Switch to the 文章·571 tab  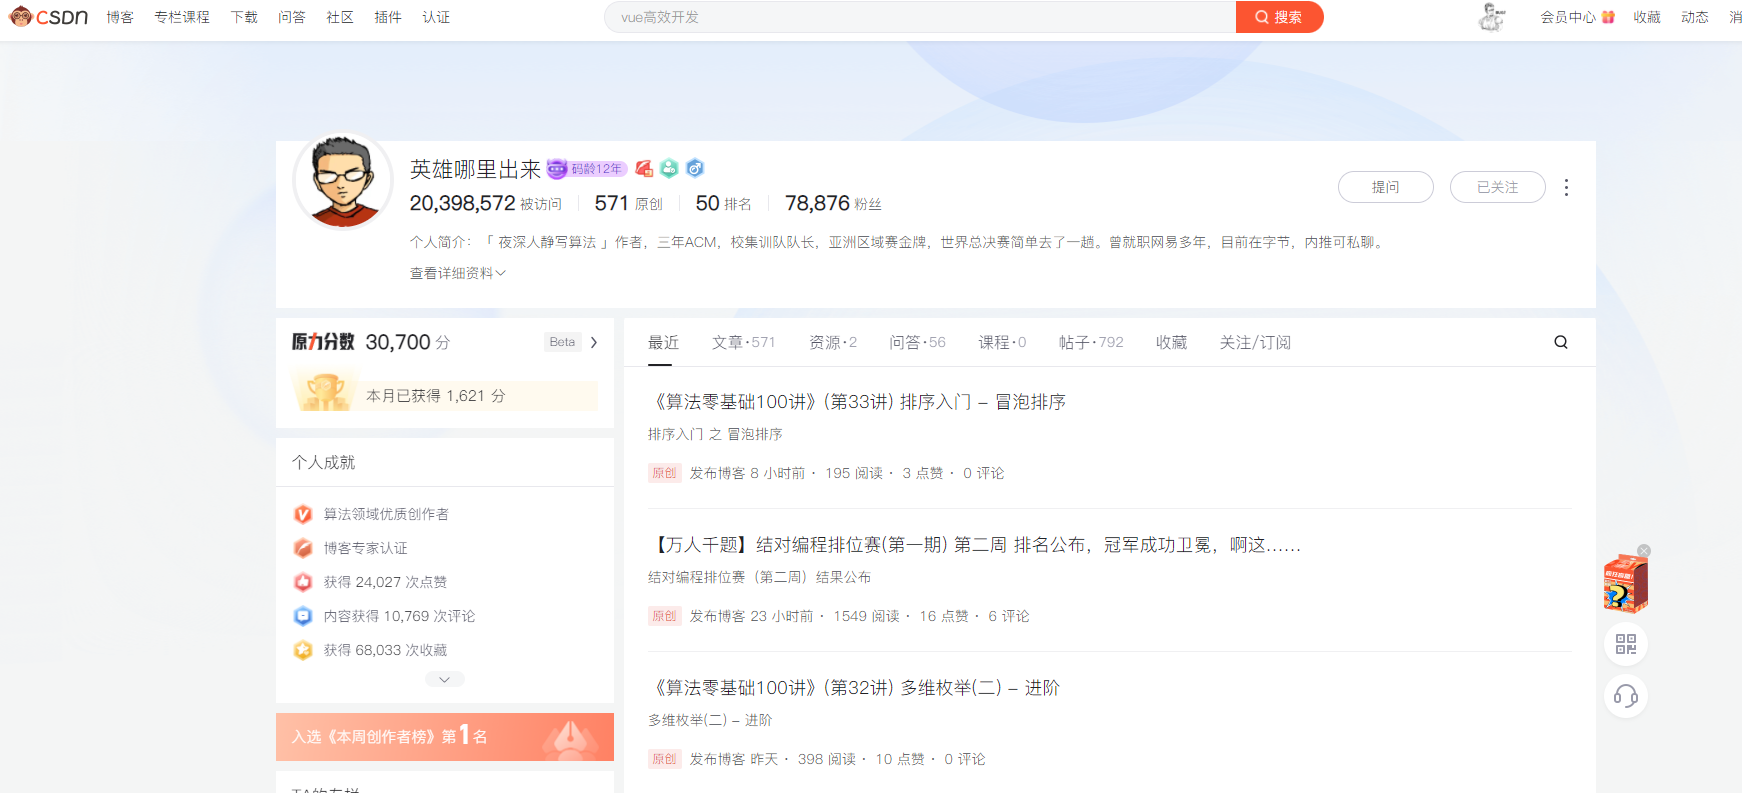(x=744, y=342)
